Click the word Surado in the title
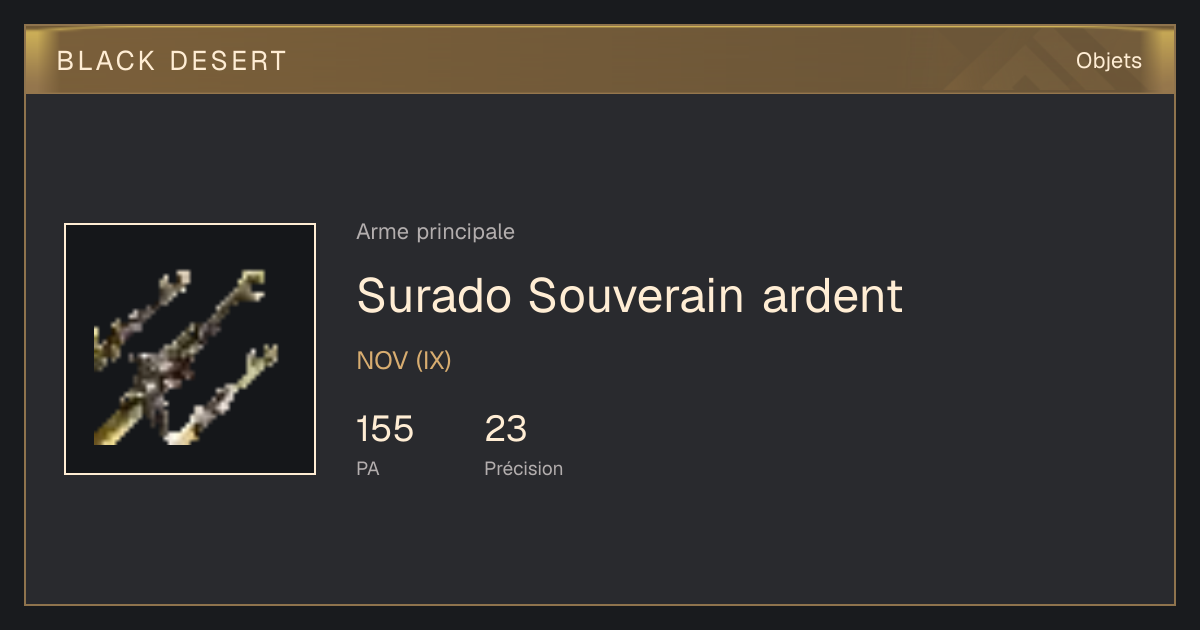 435,296
